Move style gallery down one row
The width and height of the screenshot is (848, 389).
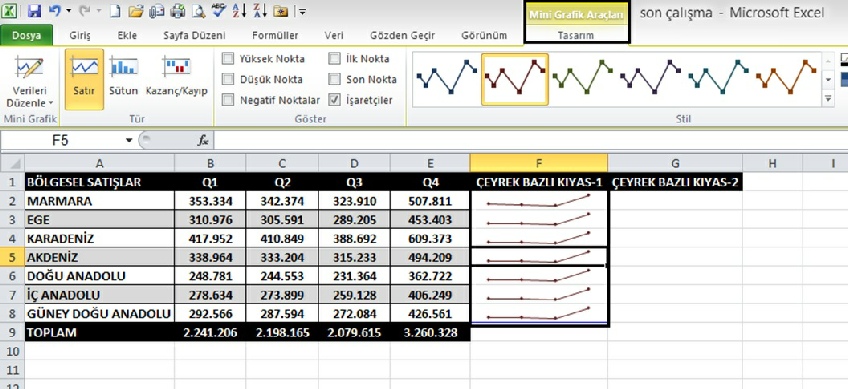(828, 79)
